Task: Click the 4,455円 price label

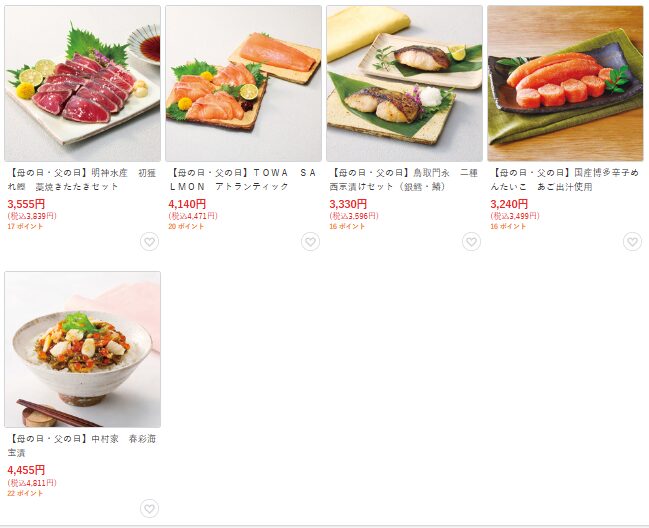Action: click(26, 470)
